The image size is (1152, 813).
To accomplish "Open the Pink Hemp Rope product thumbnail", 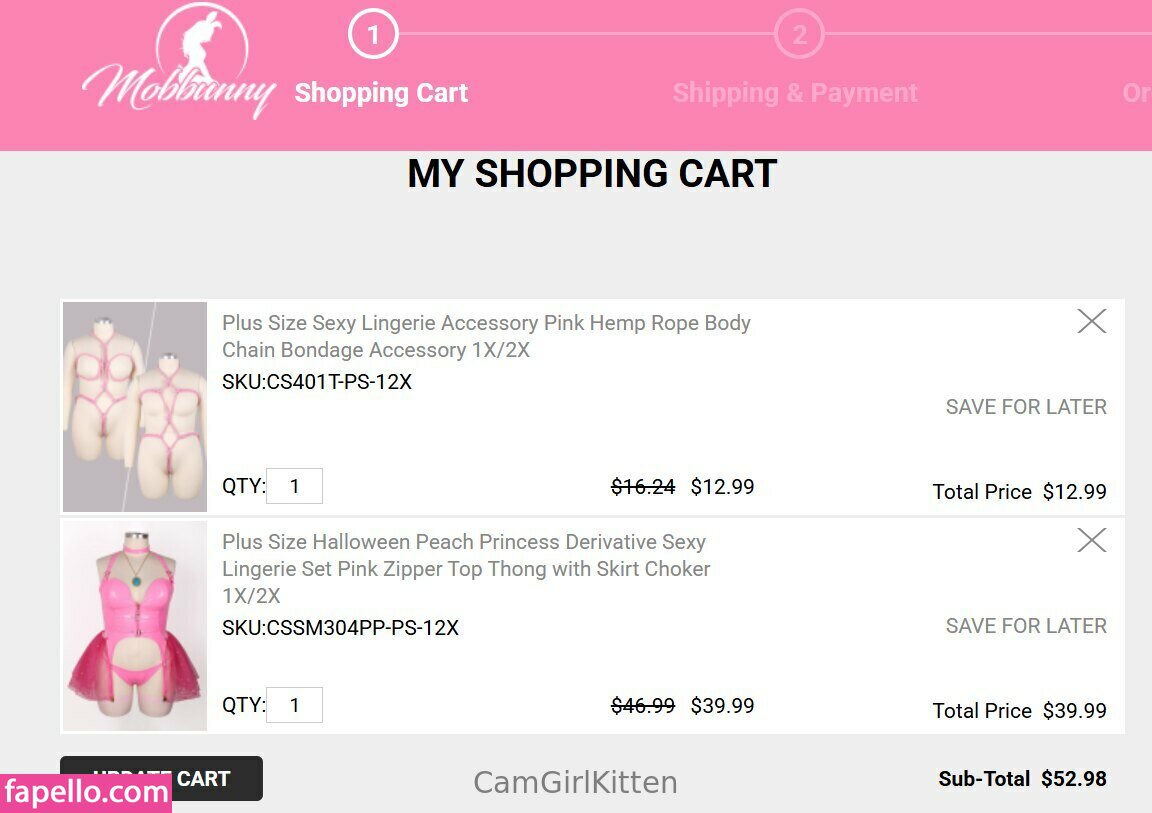I will coord(135,407).
